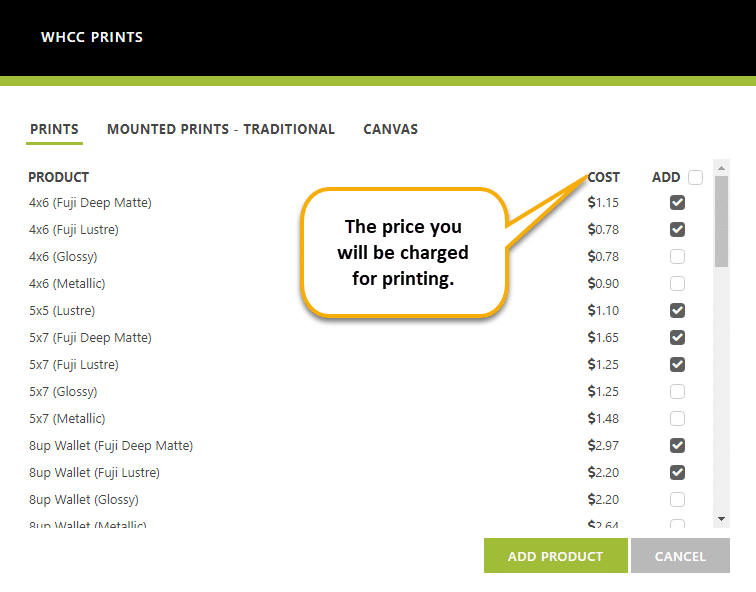The width and height of the screenshot is (756, 592).
Task: Click the scrollbar up arrow
Action: point(721,168)
